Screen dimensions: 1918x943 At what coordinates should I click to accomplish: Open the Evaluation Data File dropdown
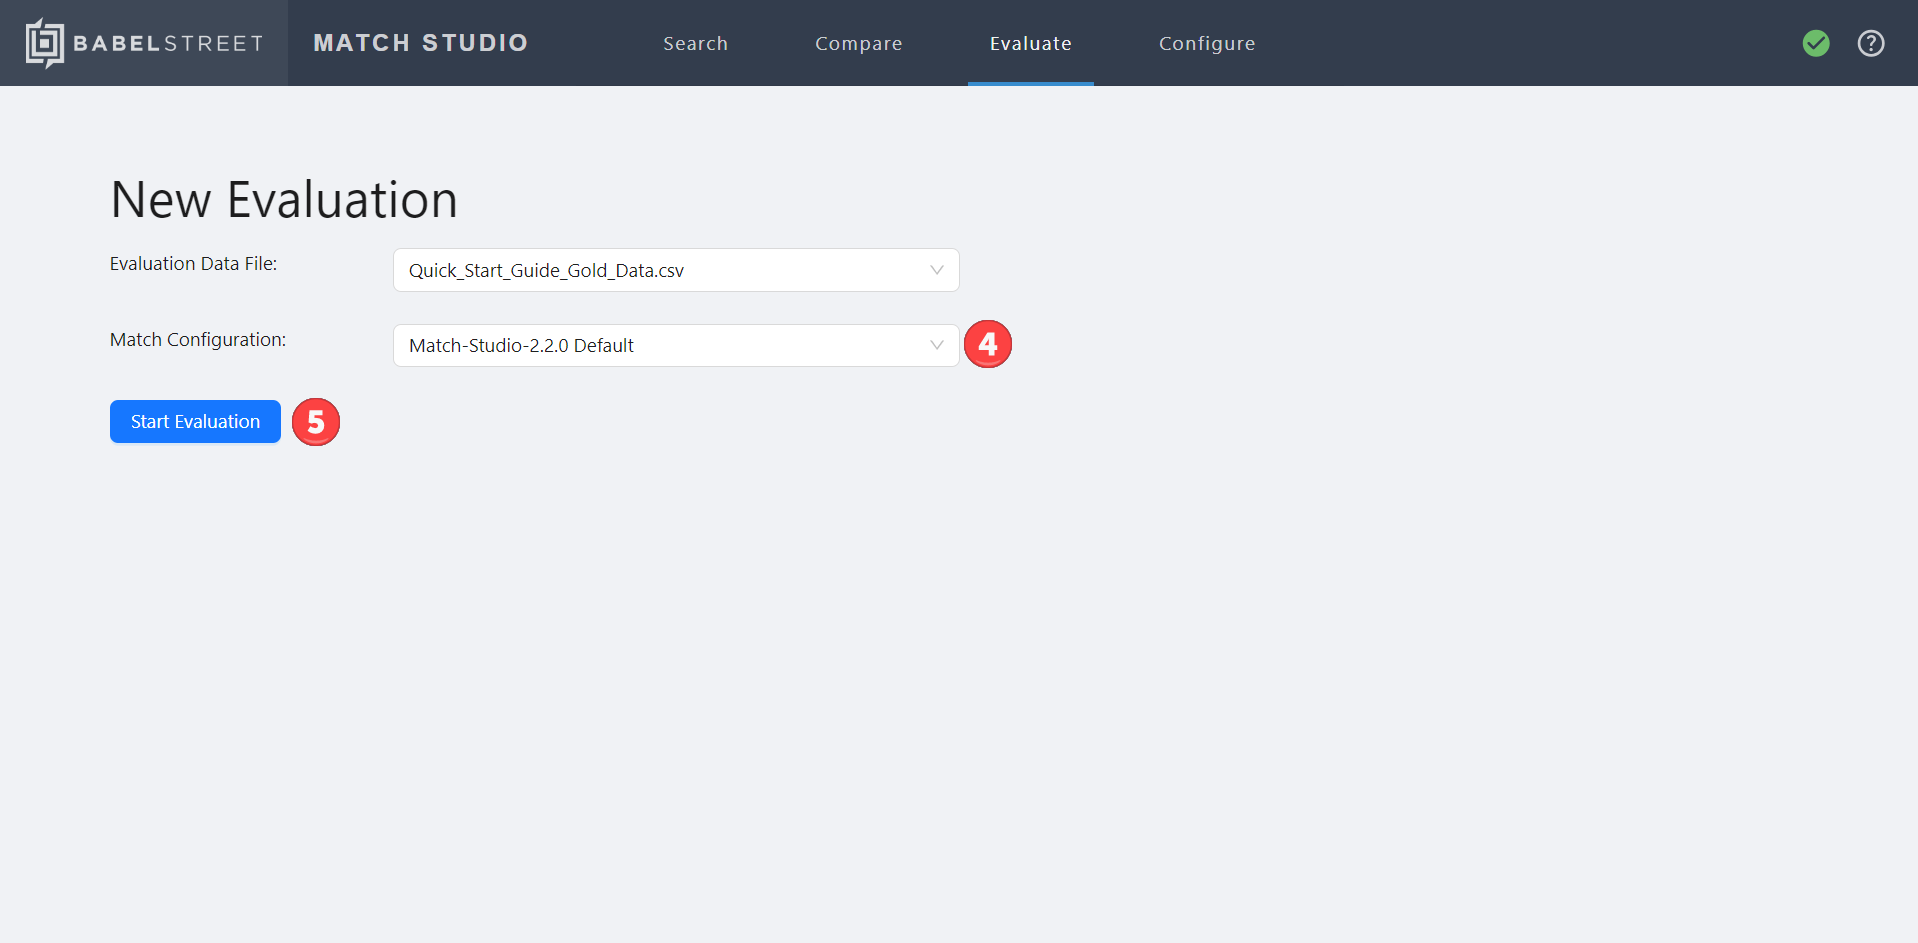676,270
